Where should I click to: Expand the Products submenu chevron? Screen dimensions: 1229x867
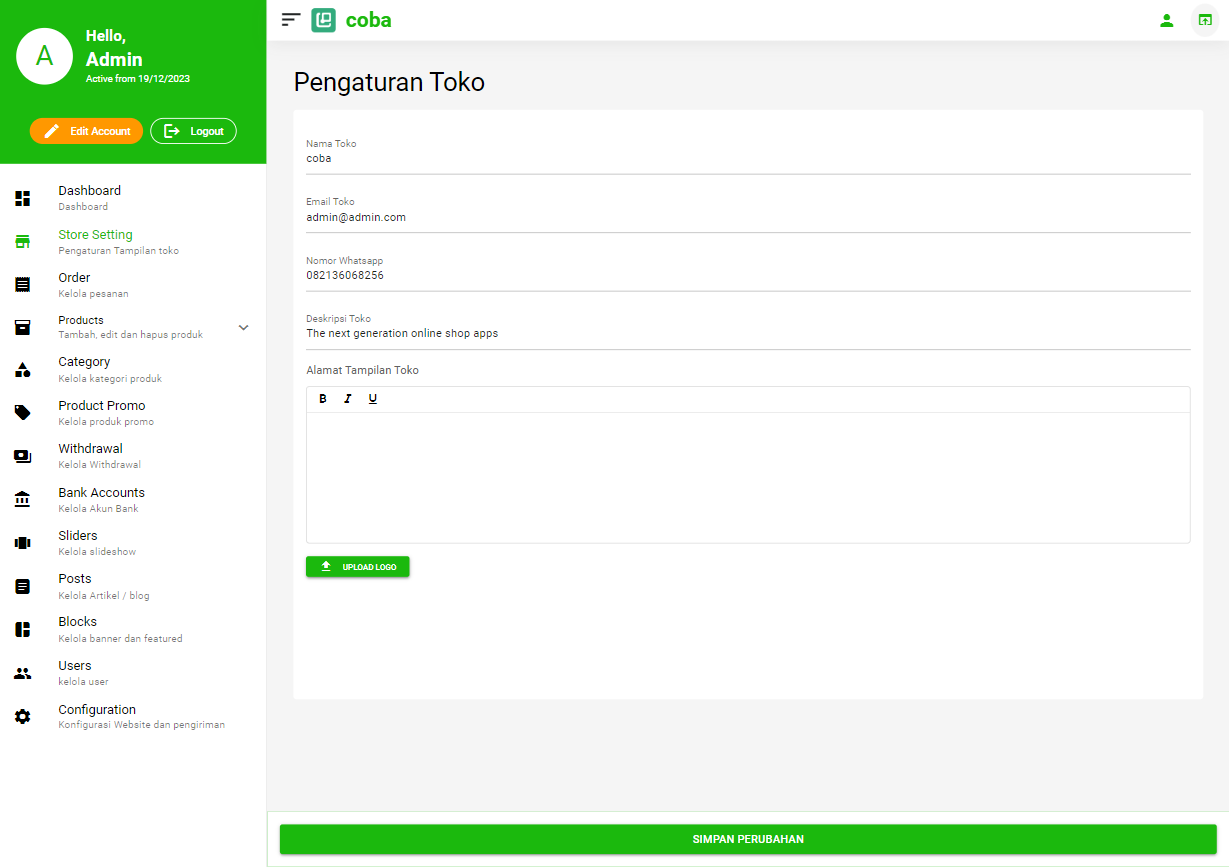[x=243, y=327]
